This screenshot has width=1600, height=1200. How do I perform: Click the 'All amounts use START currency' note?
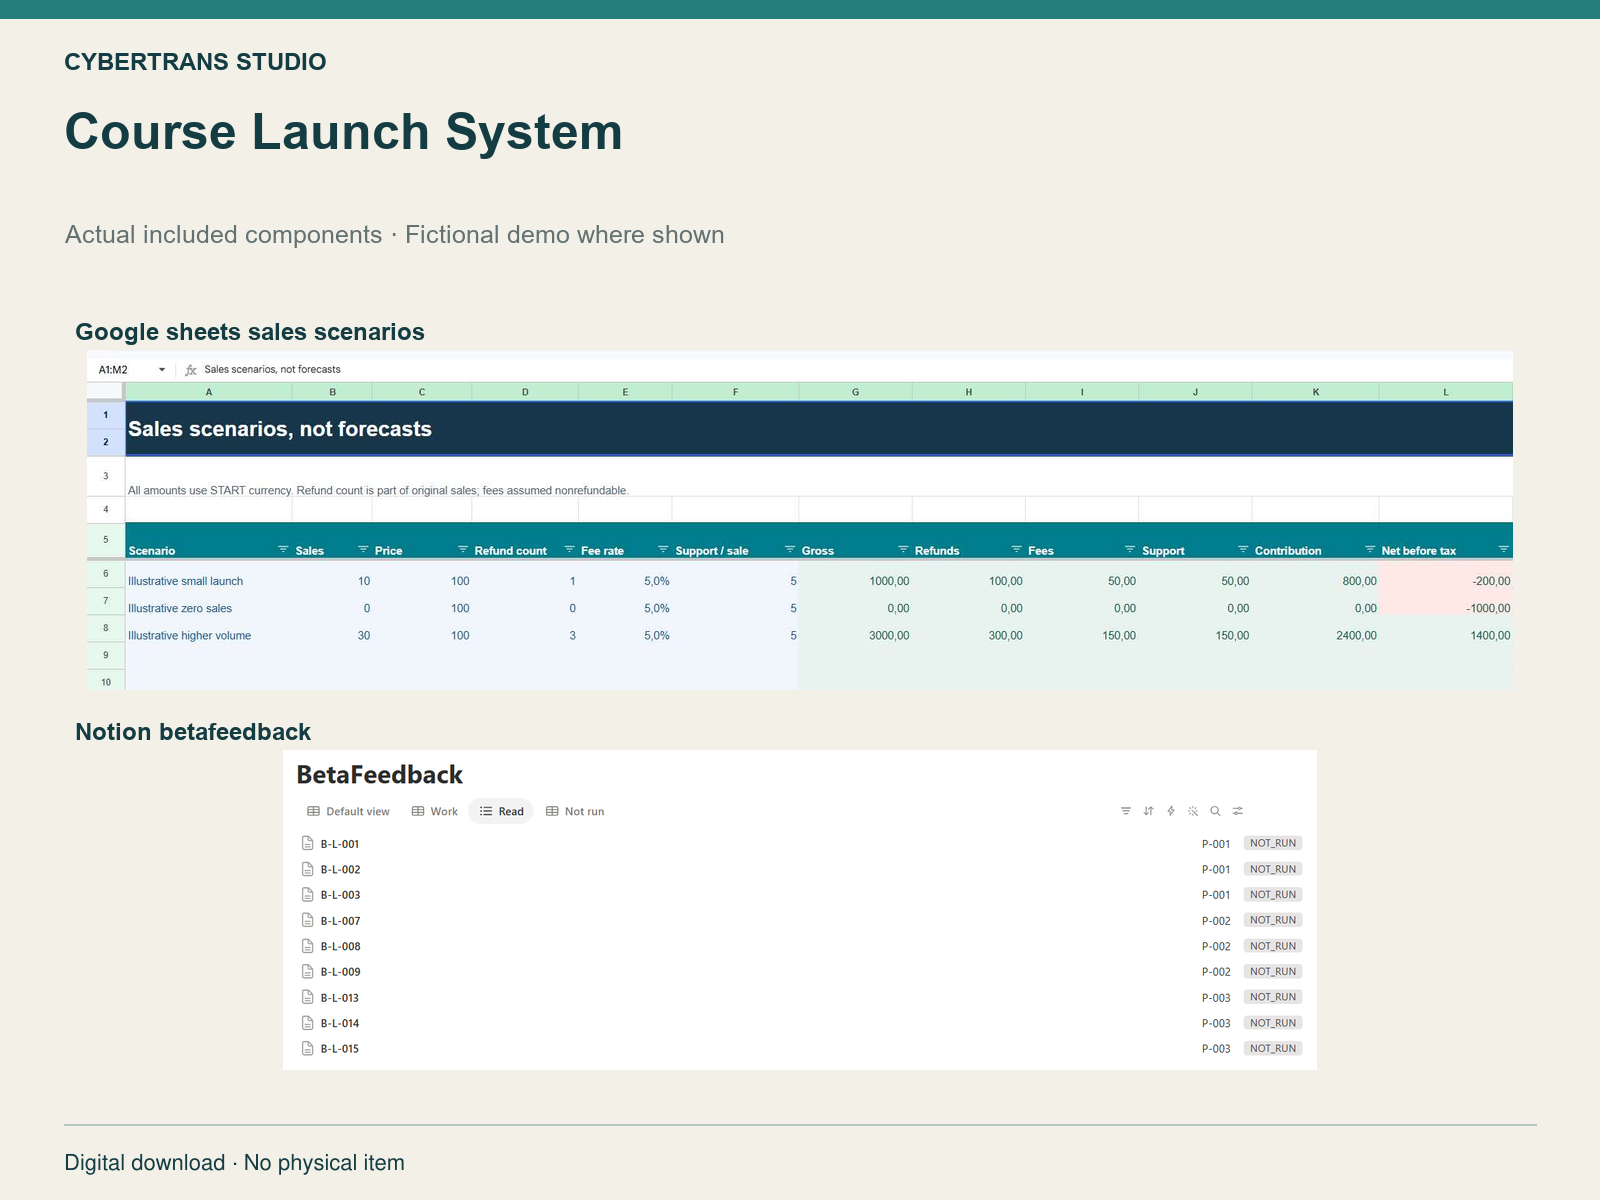[378, 490]
